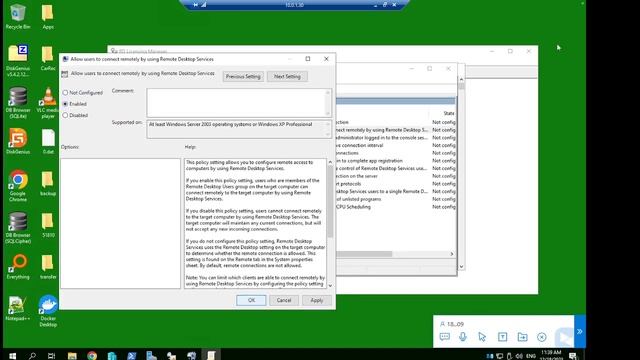Open taskbar Search

(x=32, y=356)
